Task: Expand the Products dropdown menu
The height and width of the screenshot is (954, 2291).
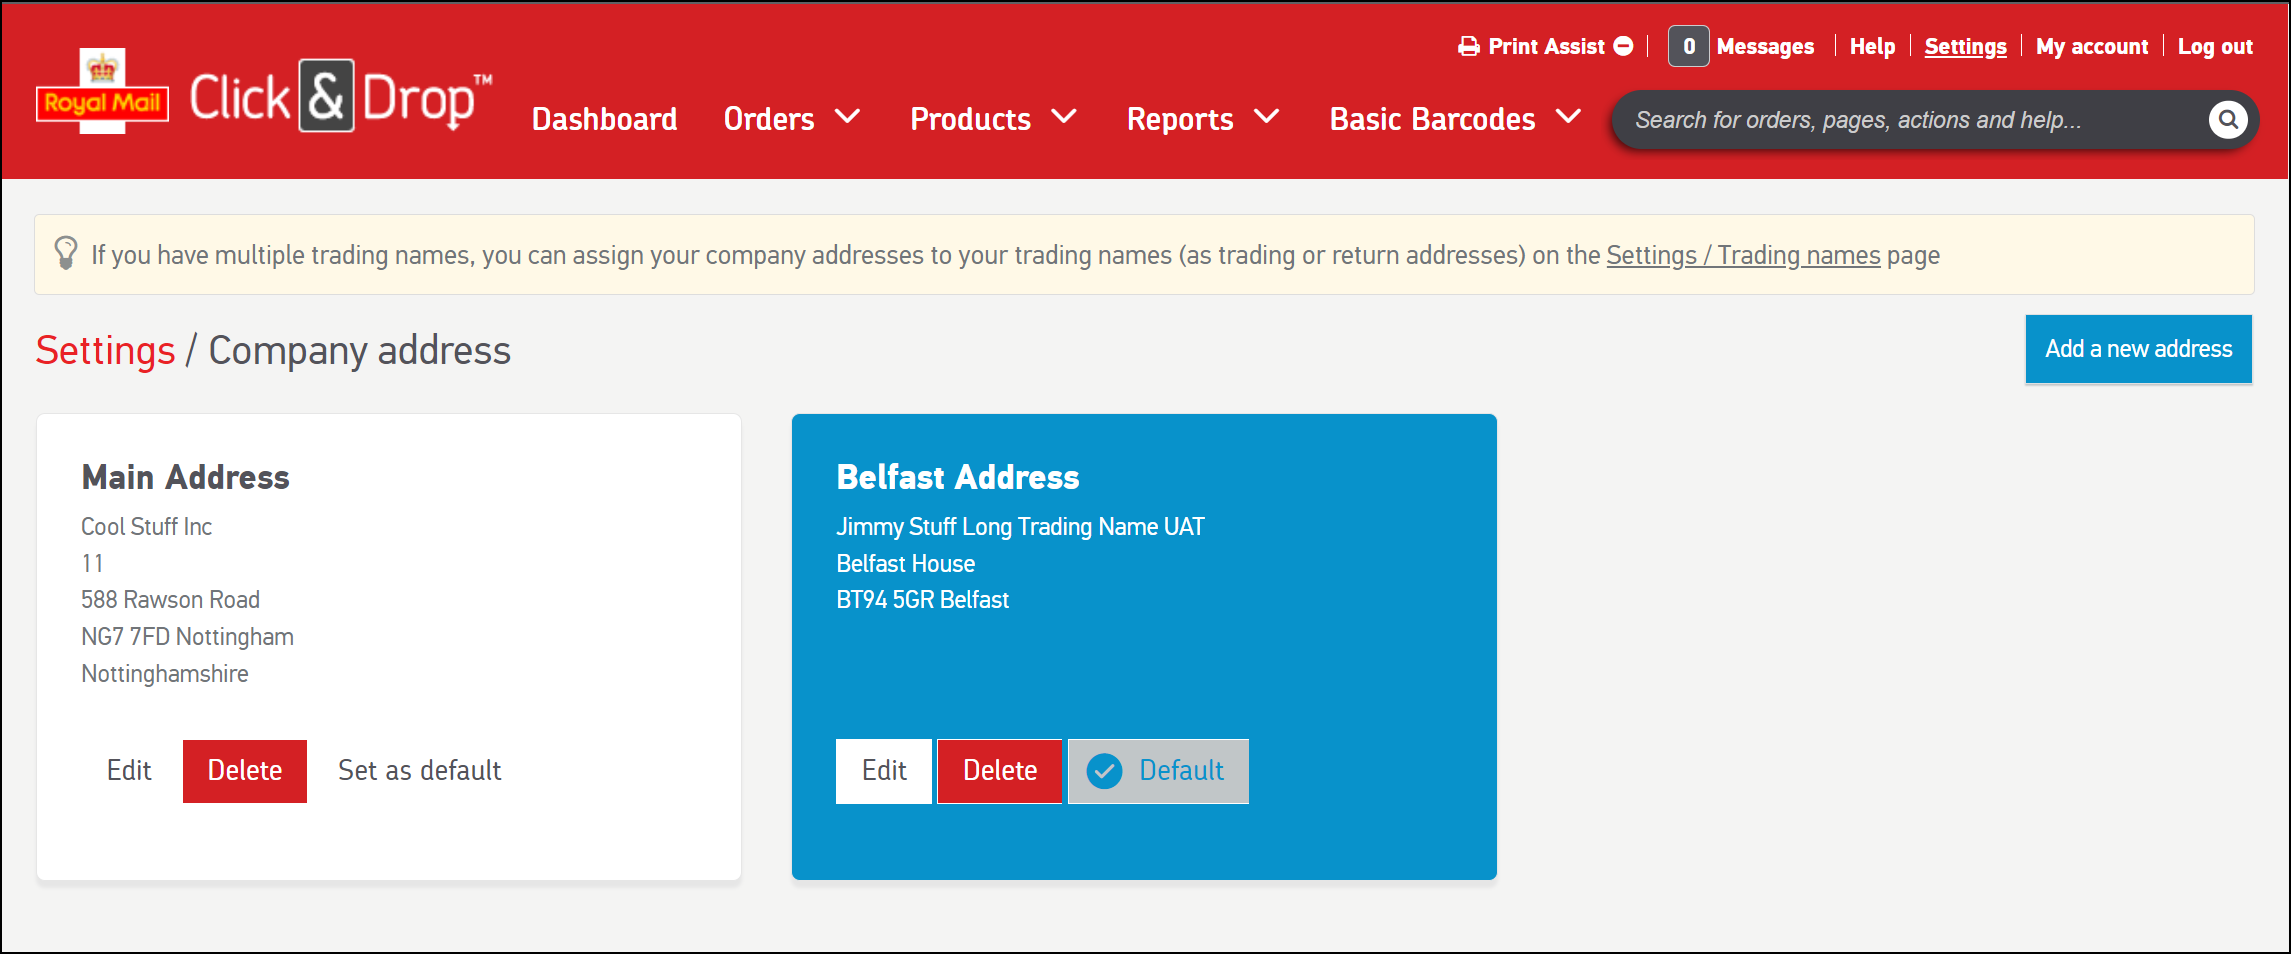Action: click(992, 119)
